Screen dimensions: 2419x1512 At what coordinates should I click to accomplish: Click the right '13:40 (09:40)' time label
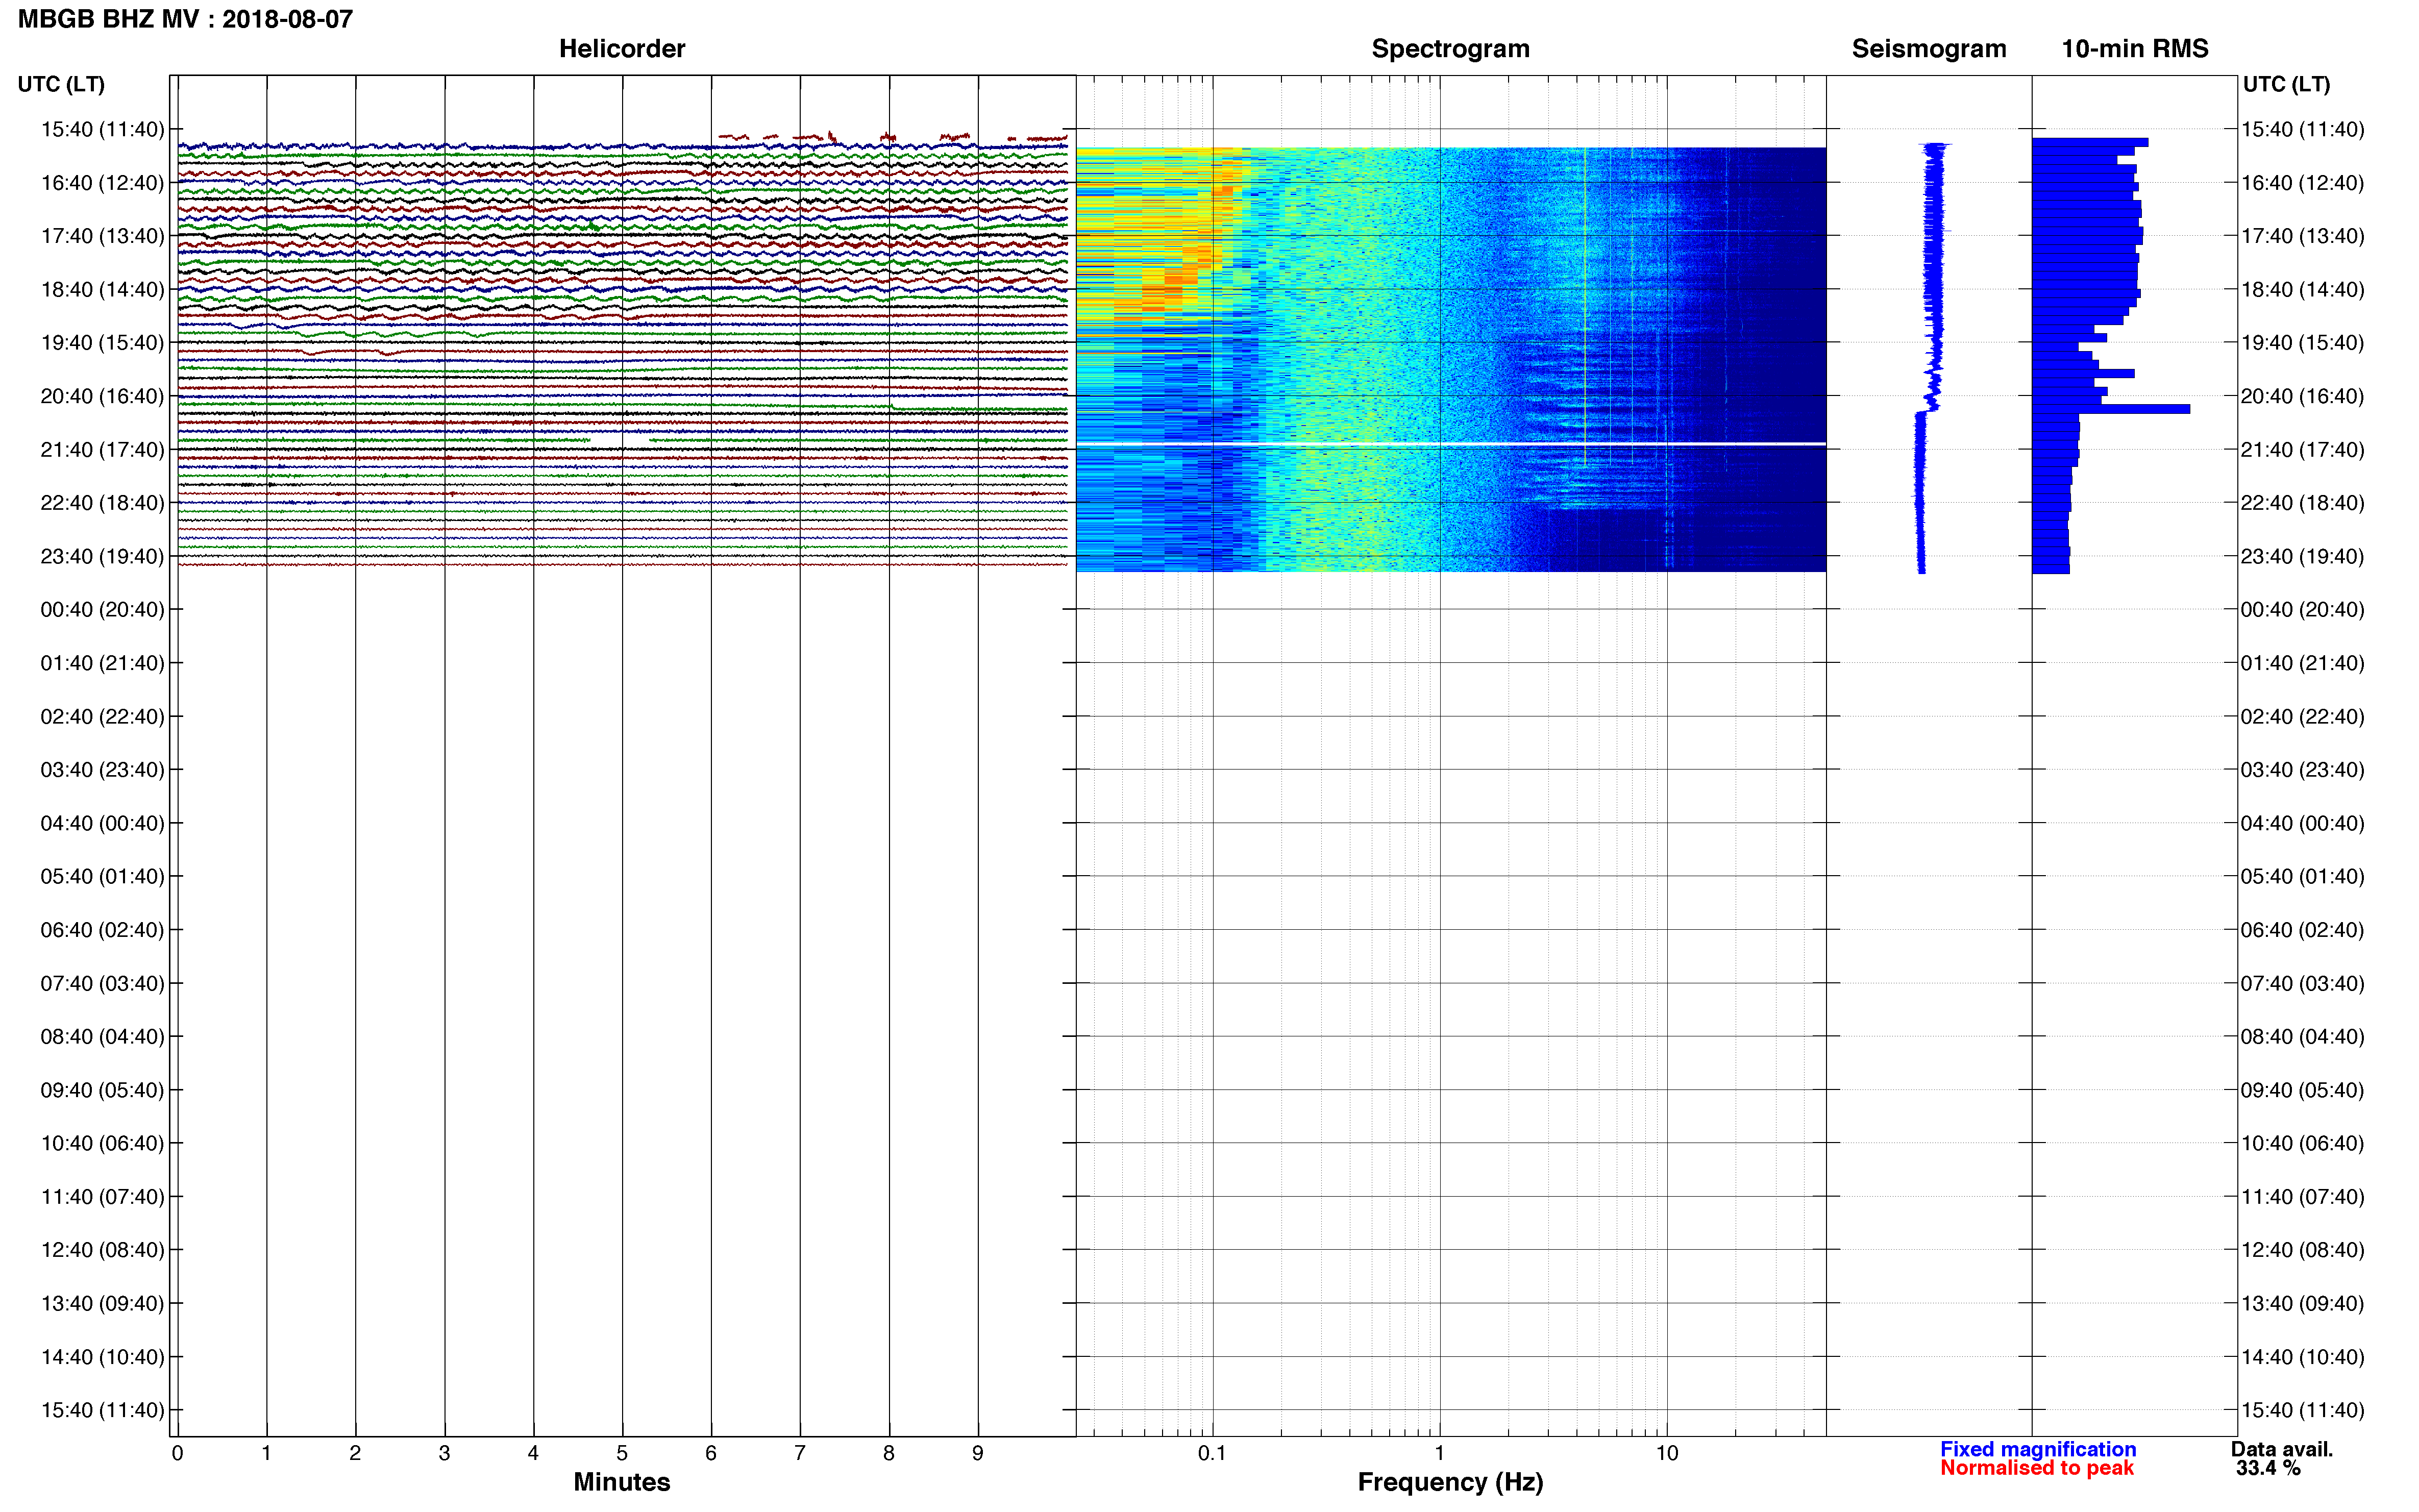tap(2302, 1304)
